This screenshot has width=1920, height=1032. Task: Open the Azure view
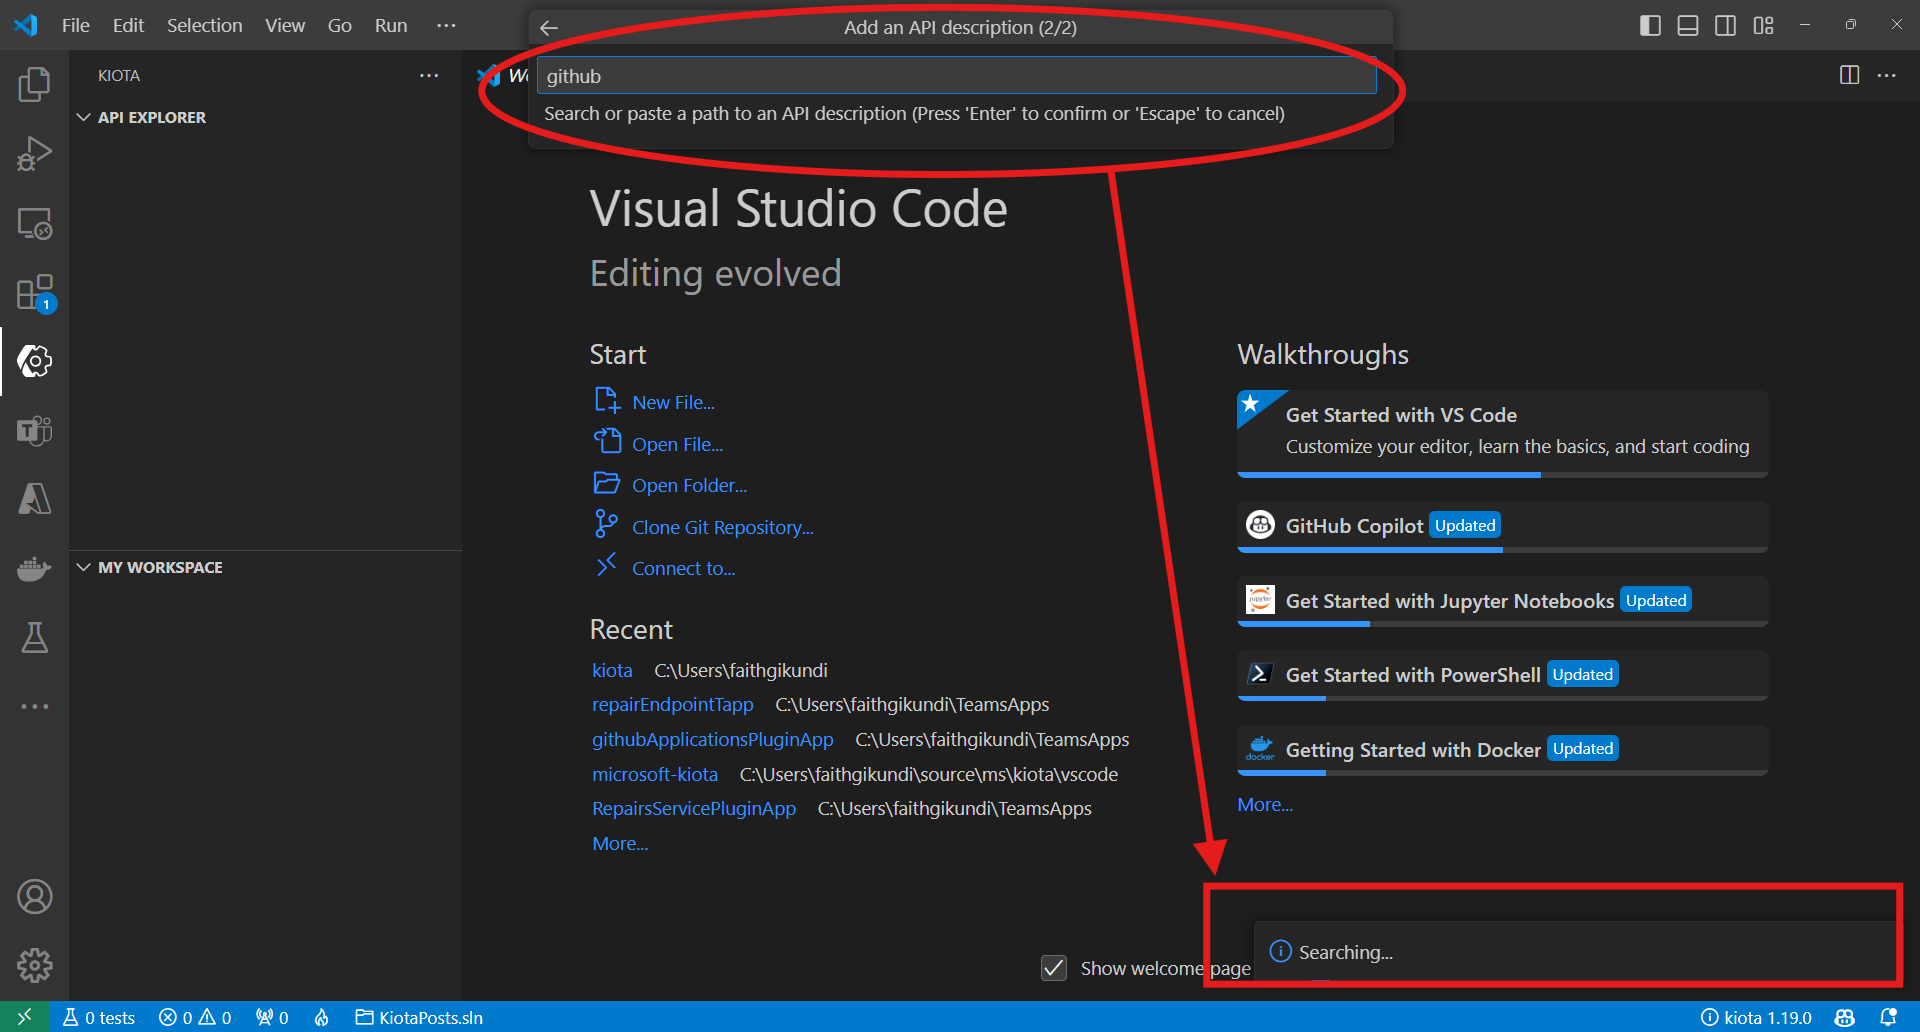click(34, 499)
